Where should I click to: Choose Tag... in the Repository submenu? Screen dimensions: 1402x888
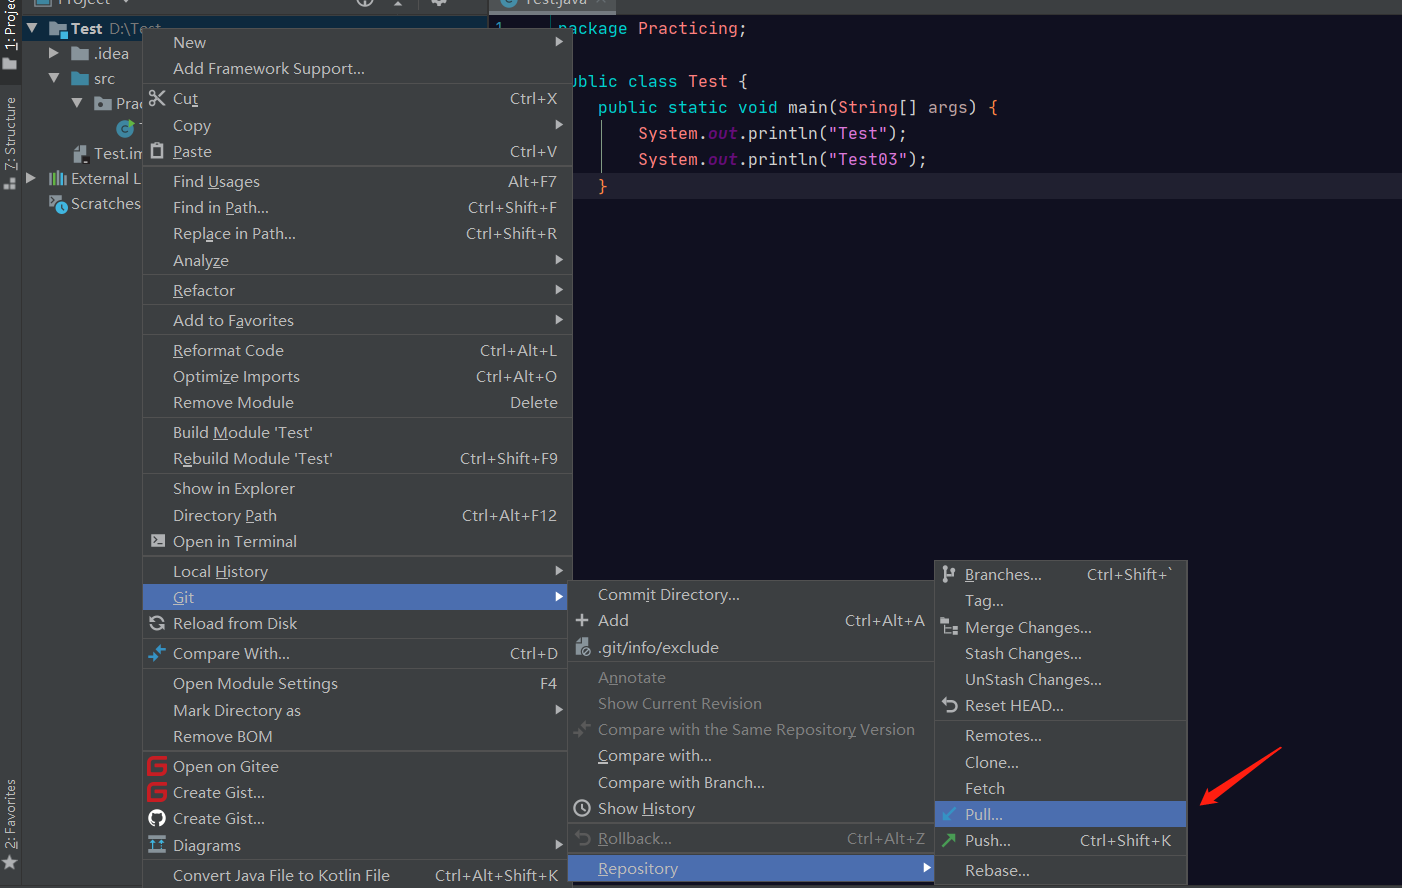point(1061,600)
